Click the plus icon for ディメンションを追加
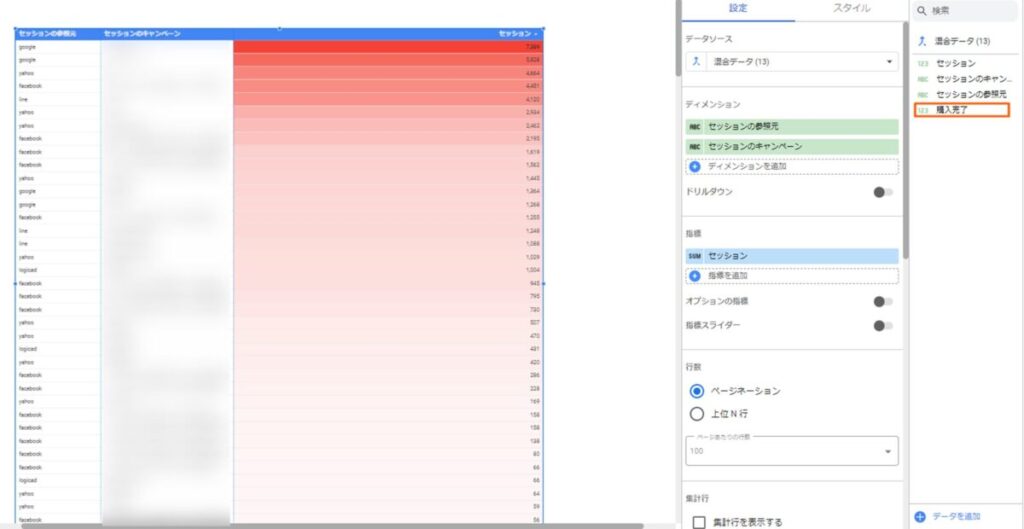 tap(695, 166)
